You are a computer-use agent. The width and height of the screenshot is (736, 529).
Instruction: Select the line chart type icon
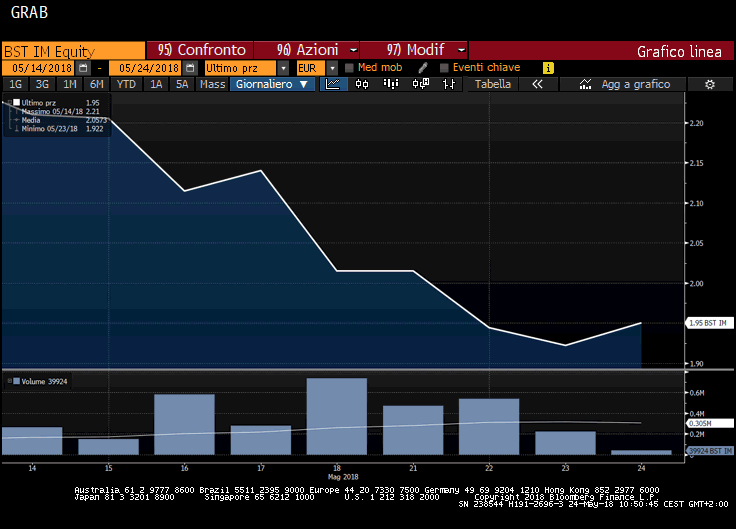click(334, 85)
